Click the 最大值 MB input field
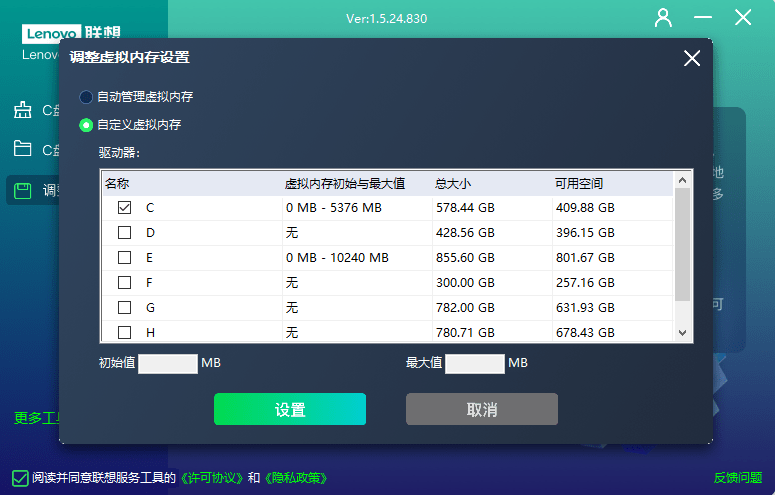 click(474, 363)
